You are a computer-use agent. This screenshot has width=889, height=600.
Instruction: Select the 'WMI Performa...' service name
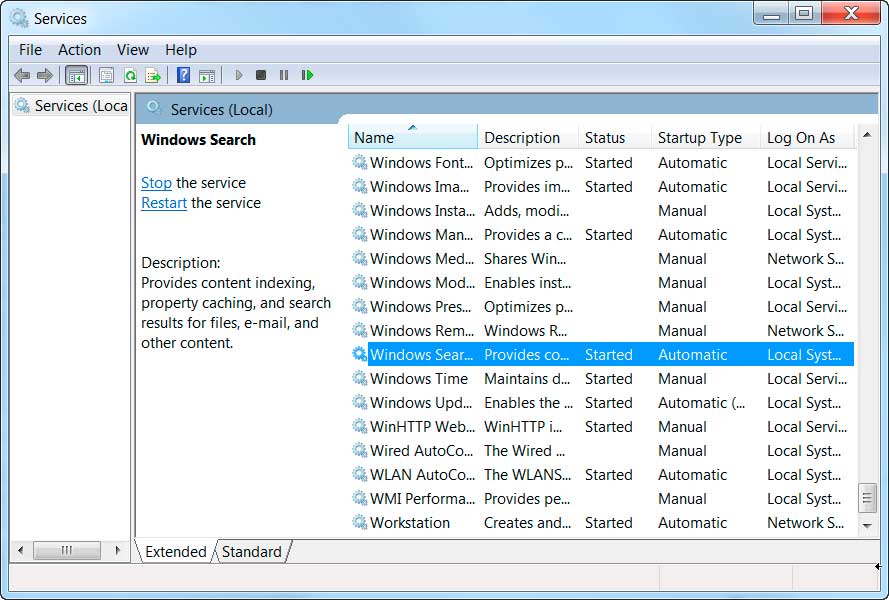(422, 498)
